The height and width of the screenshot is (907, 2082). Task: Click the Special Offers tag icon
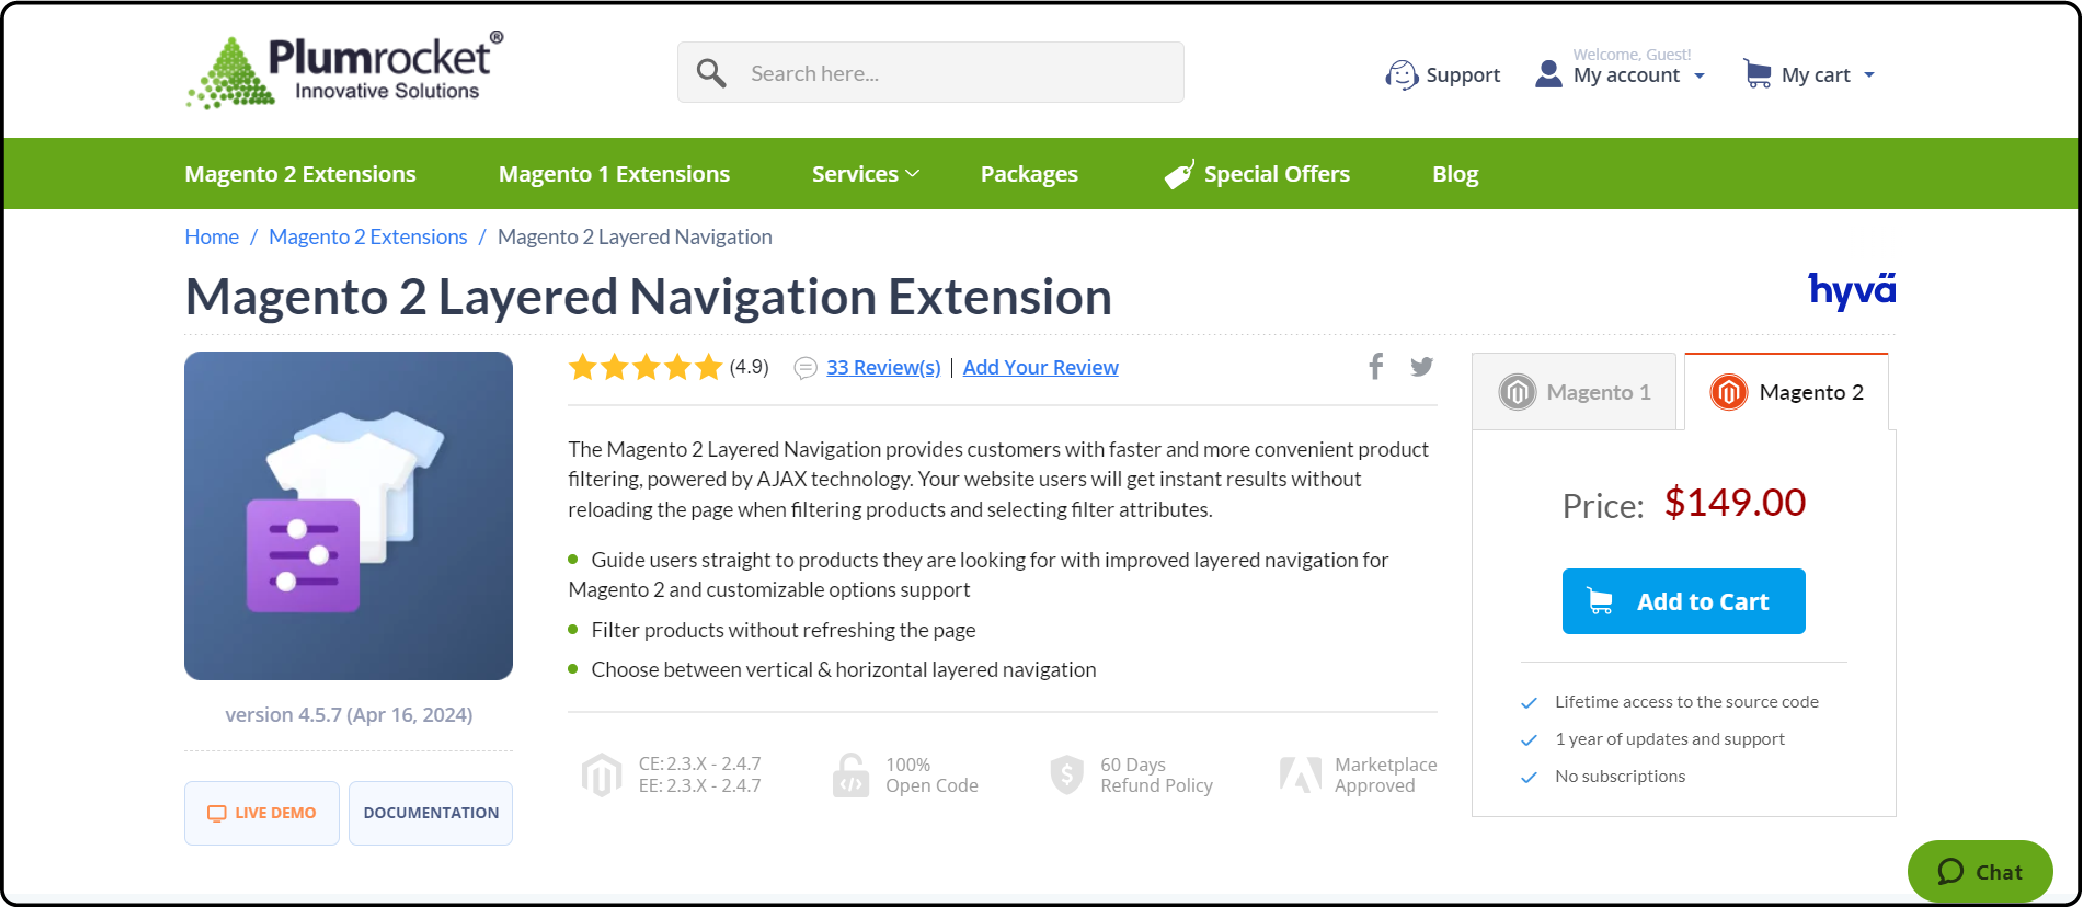pos(1180,174)
